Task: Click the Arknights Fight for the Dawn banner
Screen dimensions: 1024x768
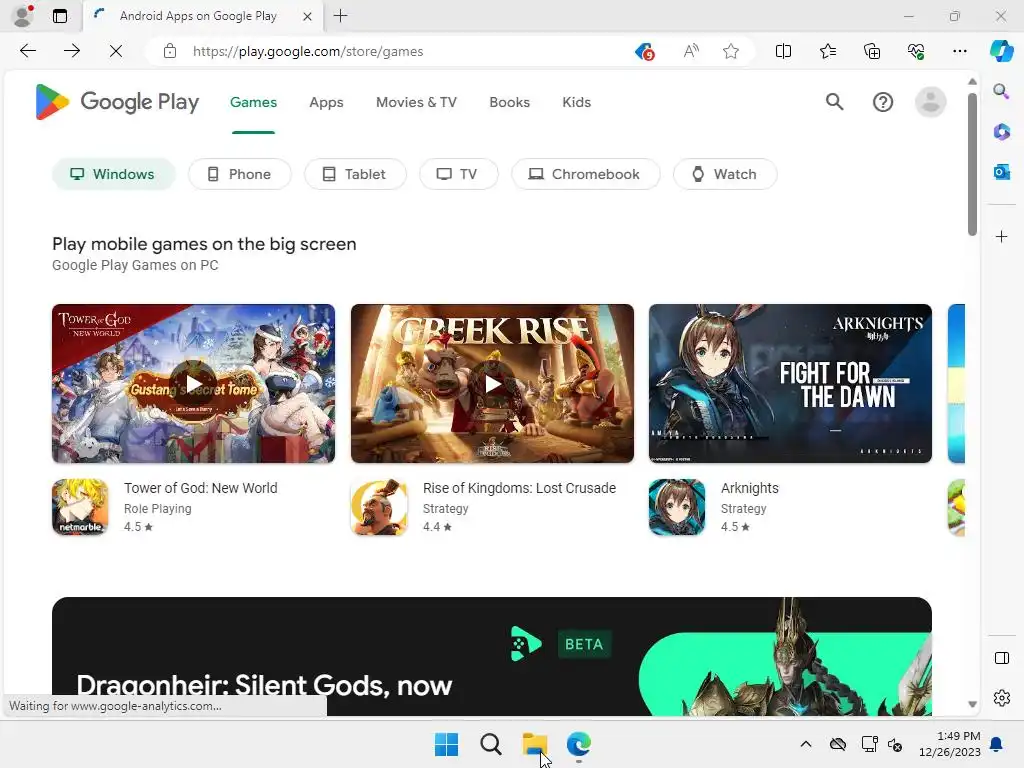Action: tap(790, 383)
